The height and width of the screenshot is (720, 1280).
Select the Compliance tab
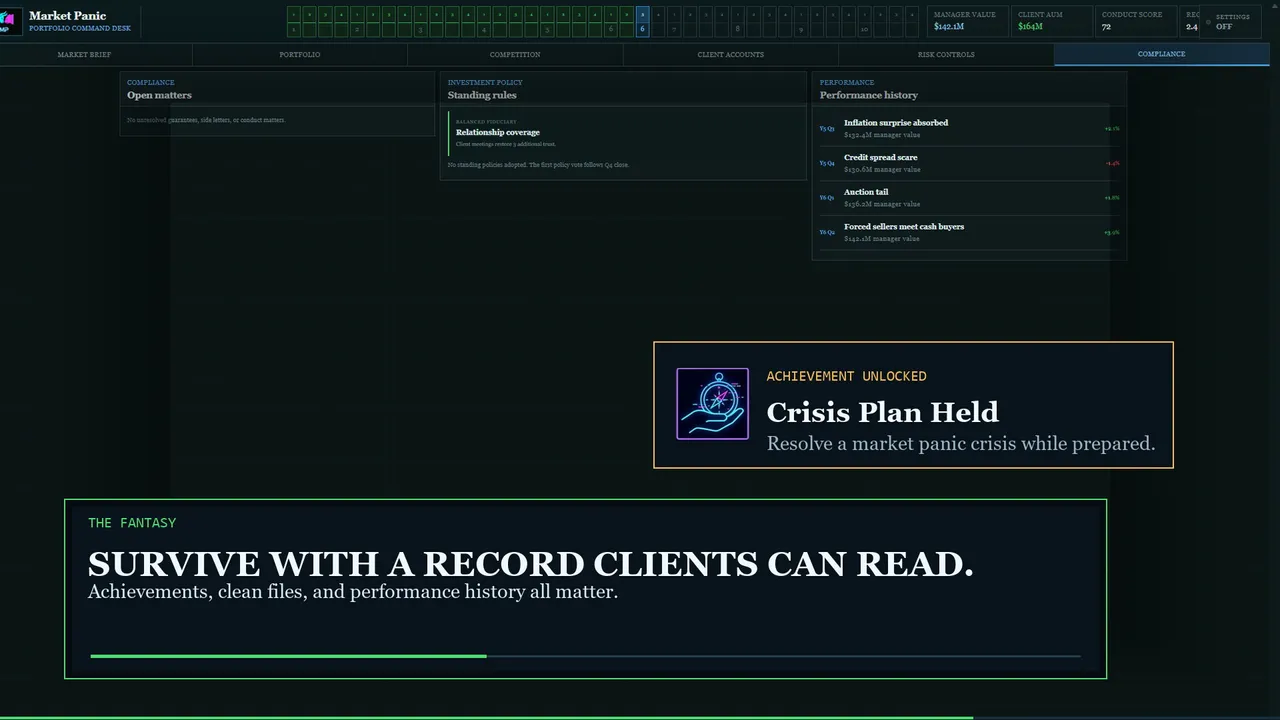(1161, 54)
